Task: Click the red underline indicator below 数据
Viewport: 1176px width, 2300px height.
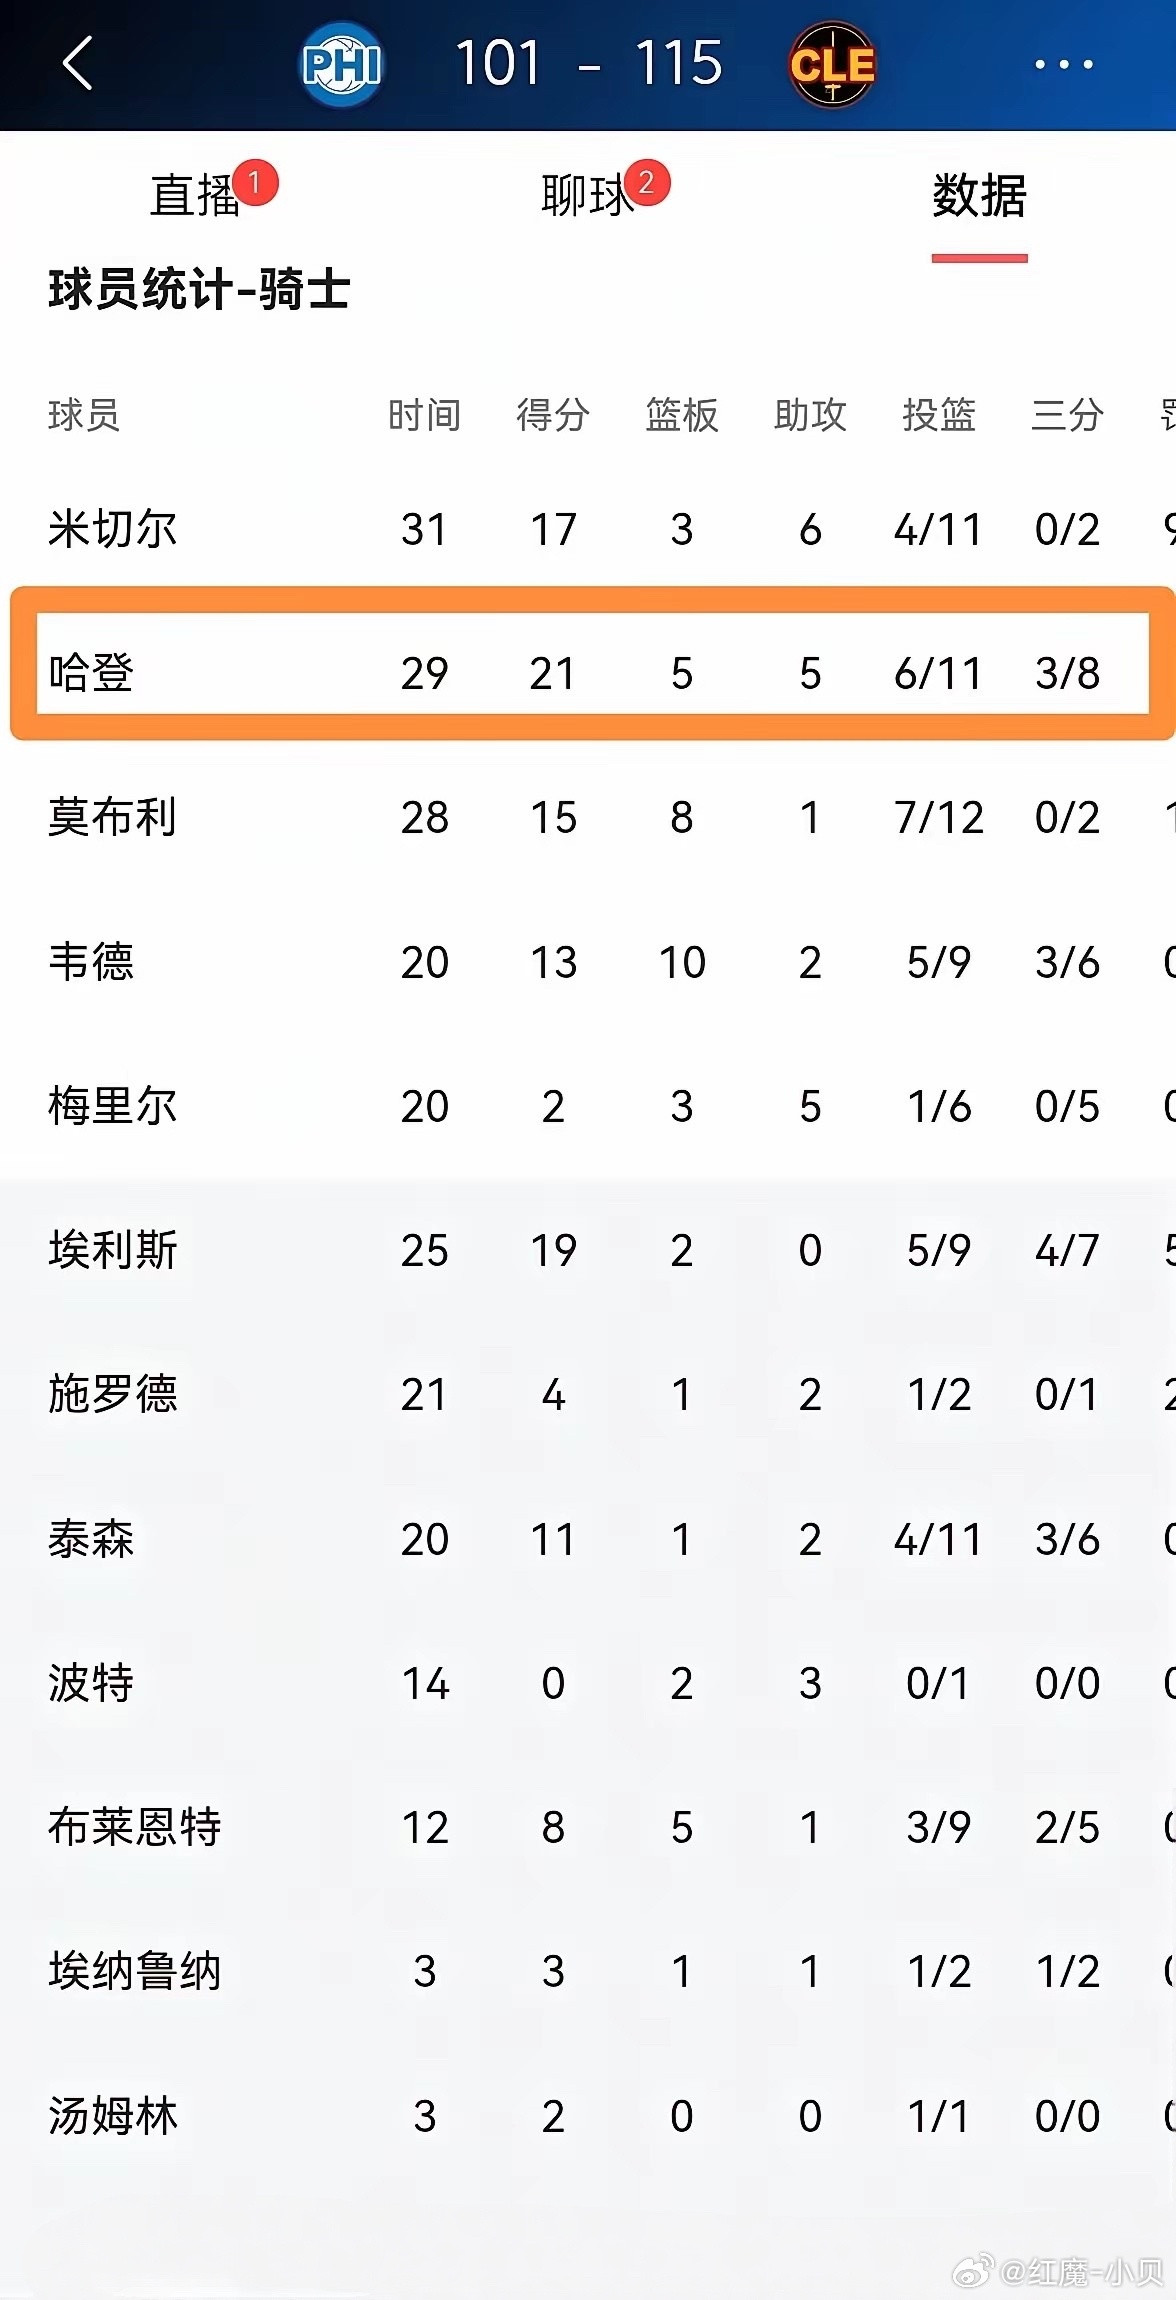Action: tap(980, 256)
